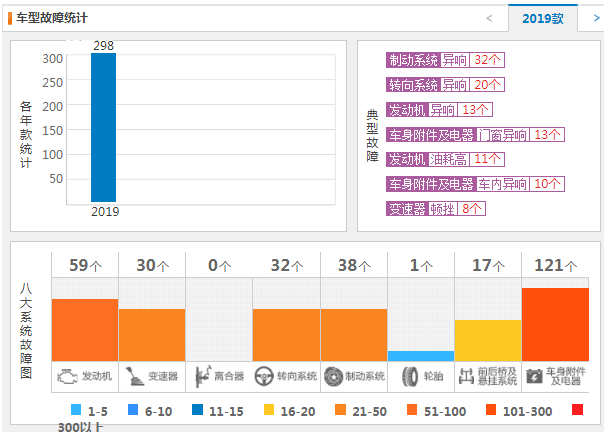The height and width of the screenshot is (432, 604).
Task: Click the 59个 count header
Action: tap(85, 265)
